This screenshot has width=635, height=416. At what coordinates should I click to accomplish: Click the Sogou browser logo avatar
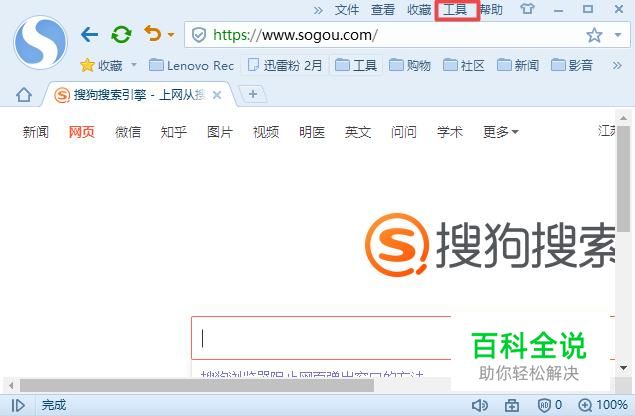tap(40, 42)
